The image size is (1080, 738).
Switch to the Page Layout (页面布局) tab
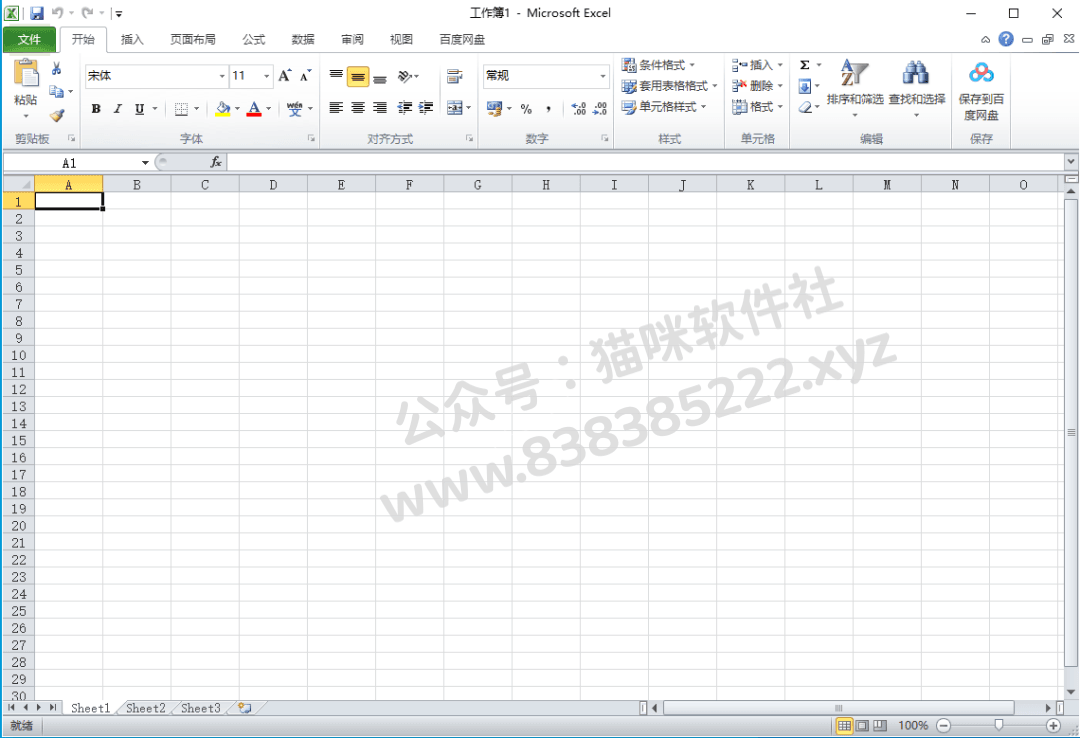(x=193, y=39)
